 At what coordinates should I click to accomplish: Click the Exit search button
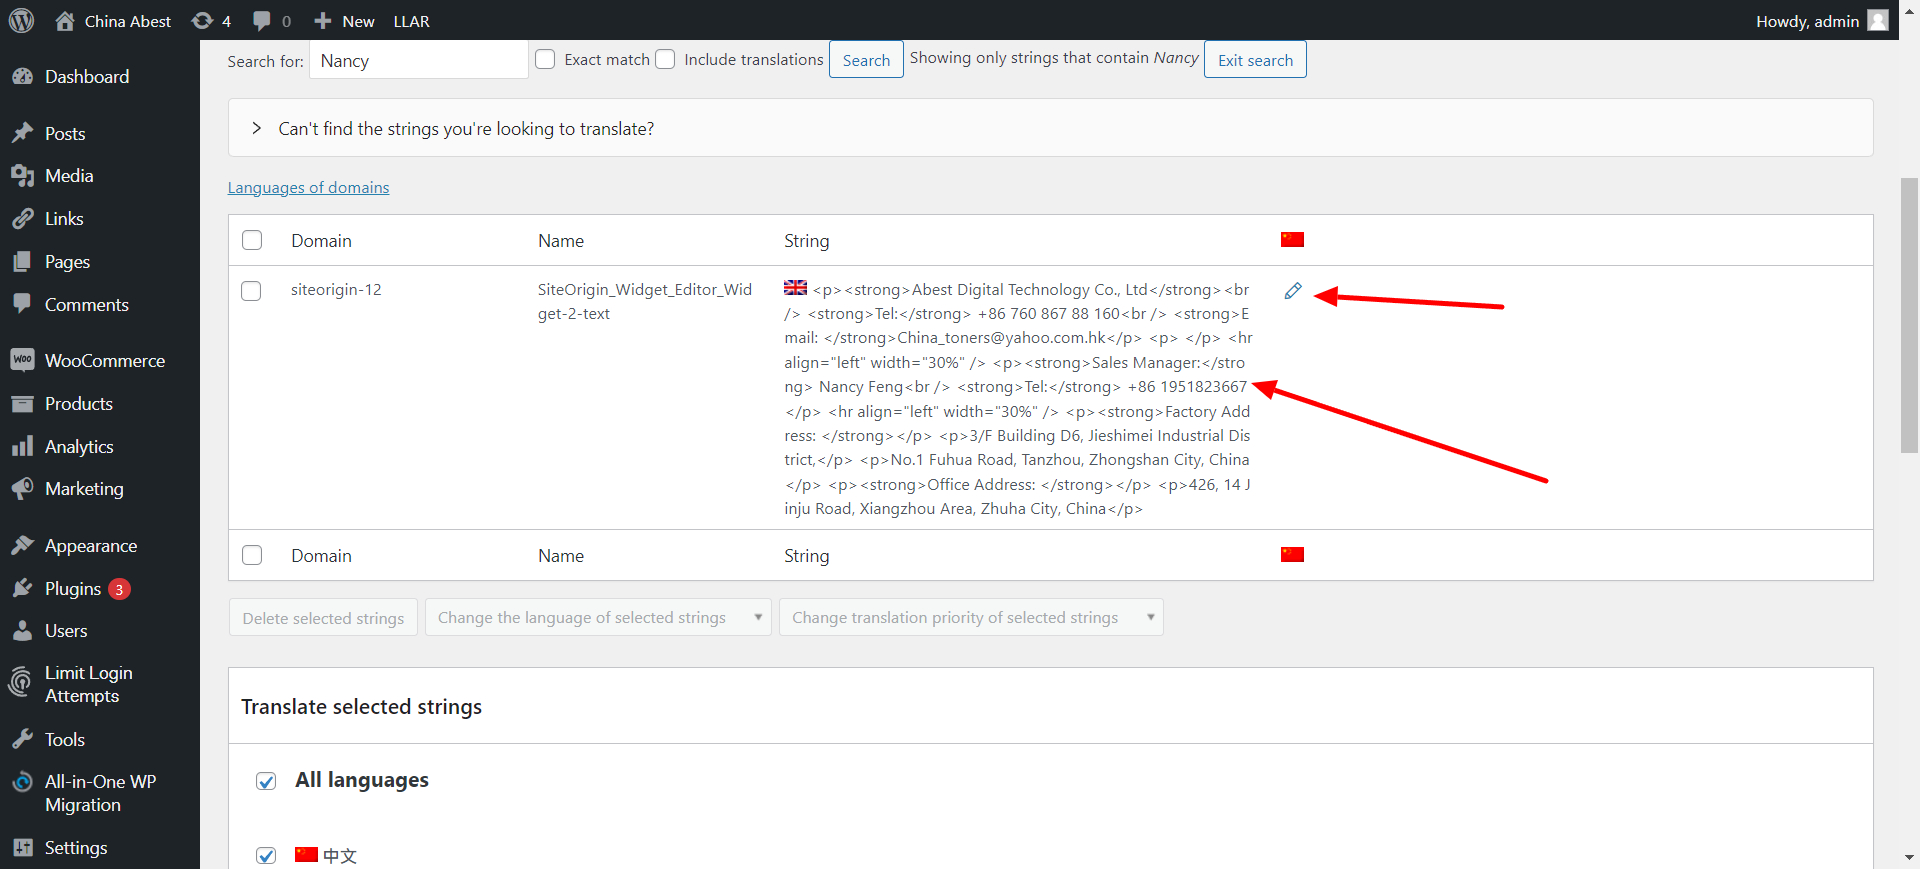(1255, 60)
